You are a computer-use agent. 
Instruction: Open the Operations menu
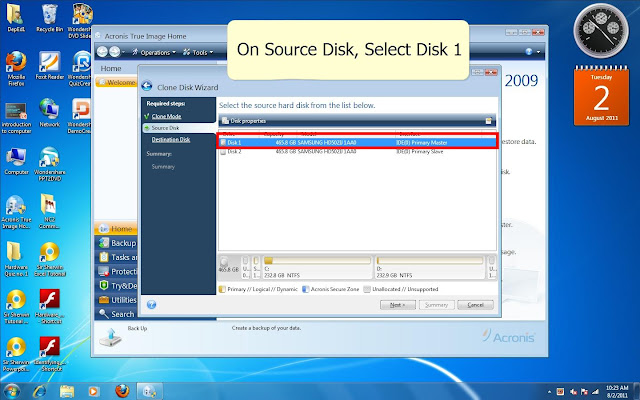pyautogui.click(x=153, y=52)
